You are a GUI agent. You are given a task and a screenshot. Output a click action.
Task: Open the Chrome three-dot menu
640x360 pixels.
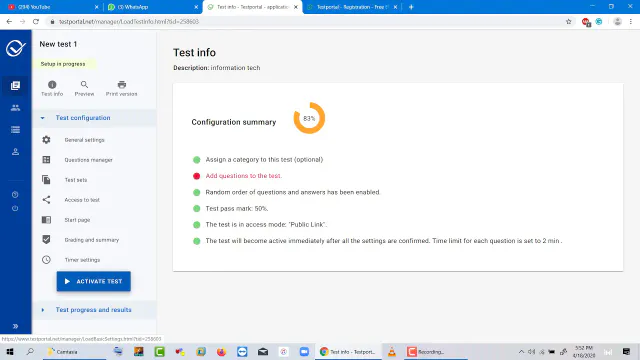pos(631,22)
